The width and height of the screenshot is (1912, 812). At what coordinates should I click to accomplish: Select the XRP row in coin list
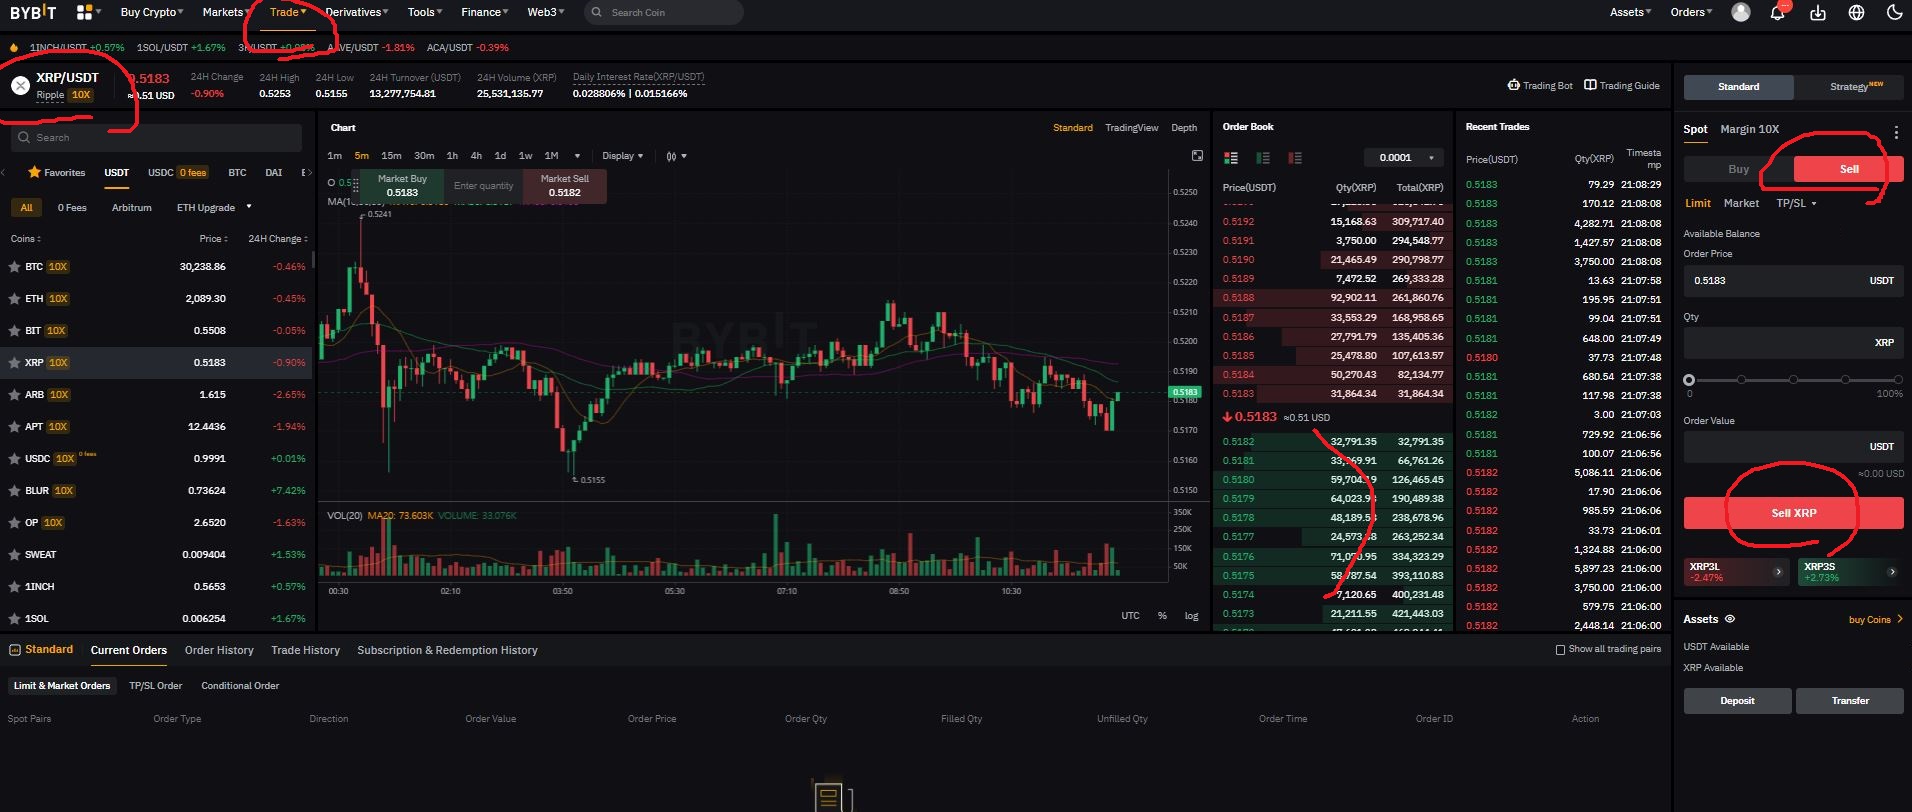click(158, 363)
